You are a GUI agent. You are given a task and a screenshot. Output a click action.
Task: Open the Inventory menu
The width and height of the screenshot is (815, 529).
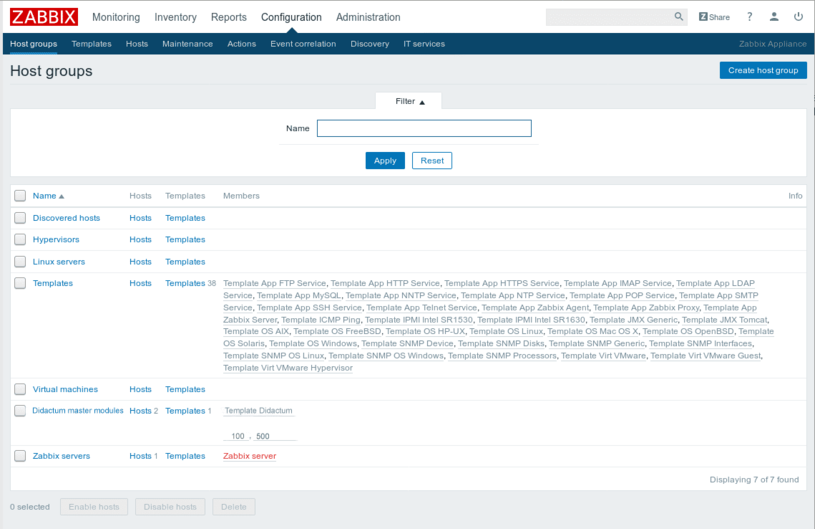pos(175,17)
